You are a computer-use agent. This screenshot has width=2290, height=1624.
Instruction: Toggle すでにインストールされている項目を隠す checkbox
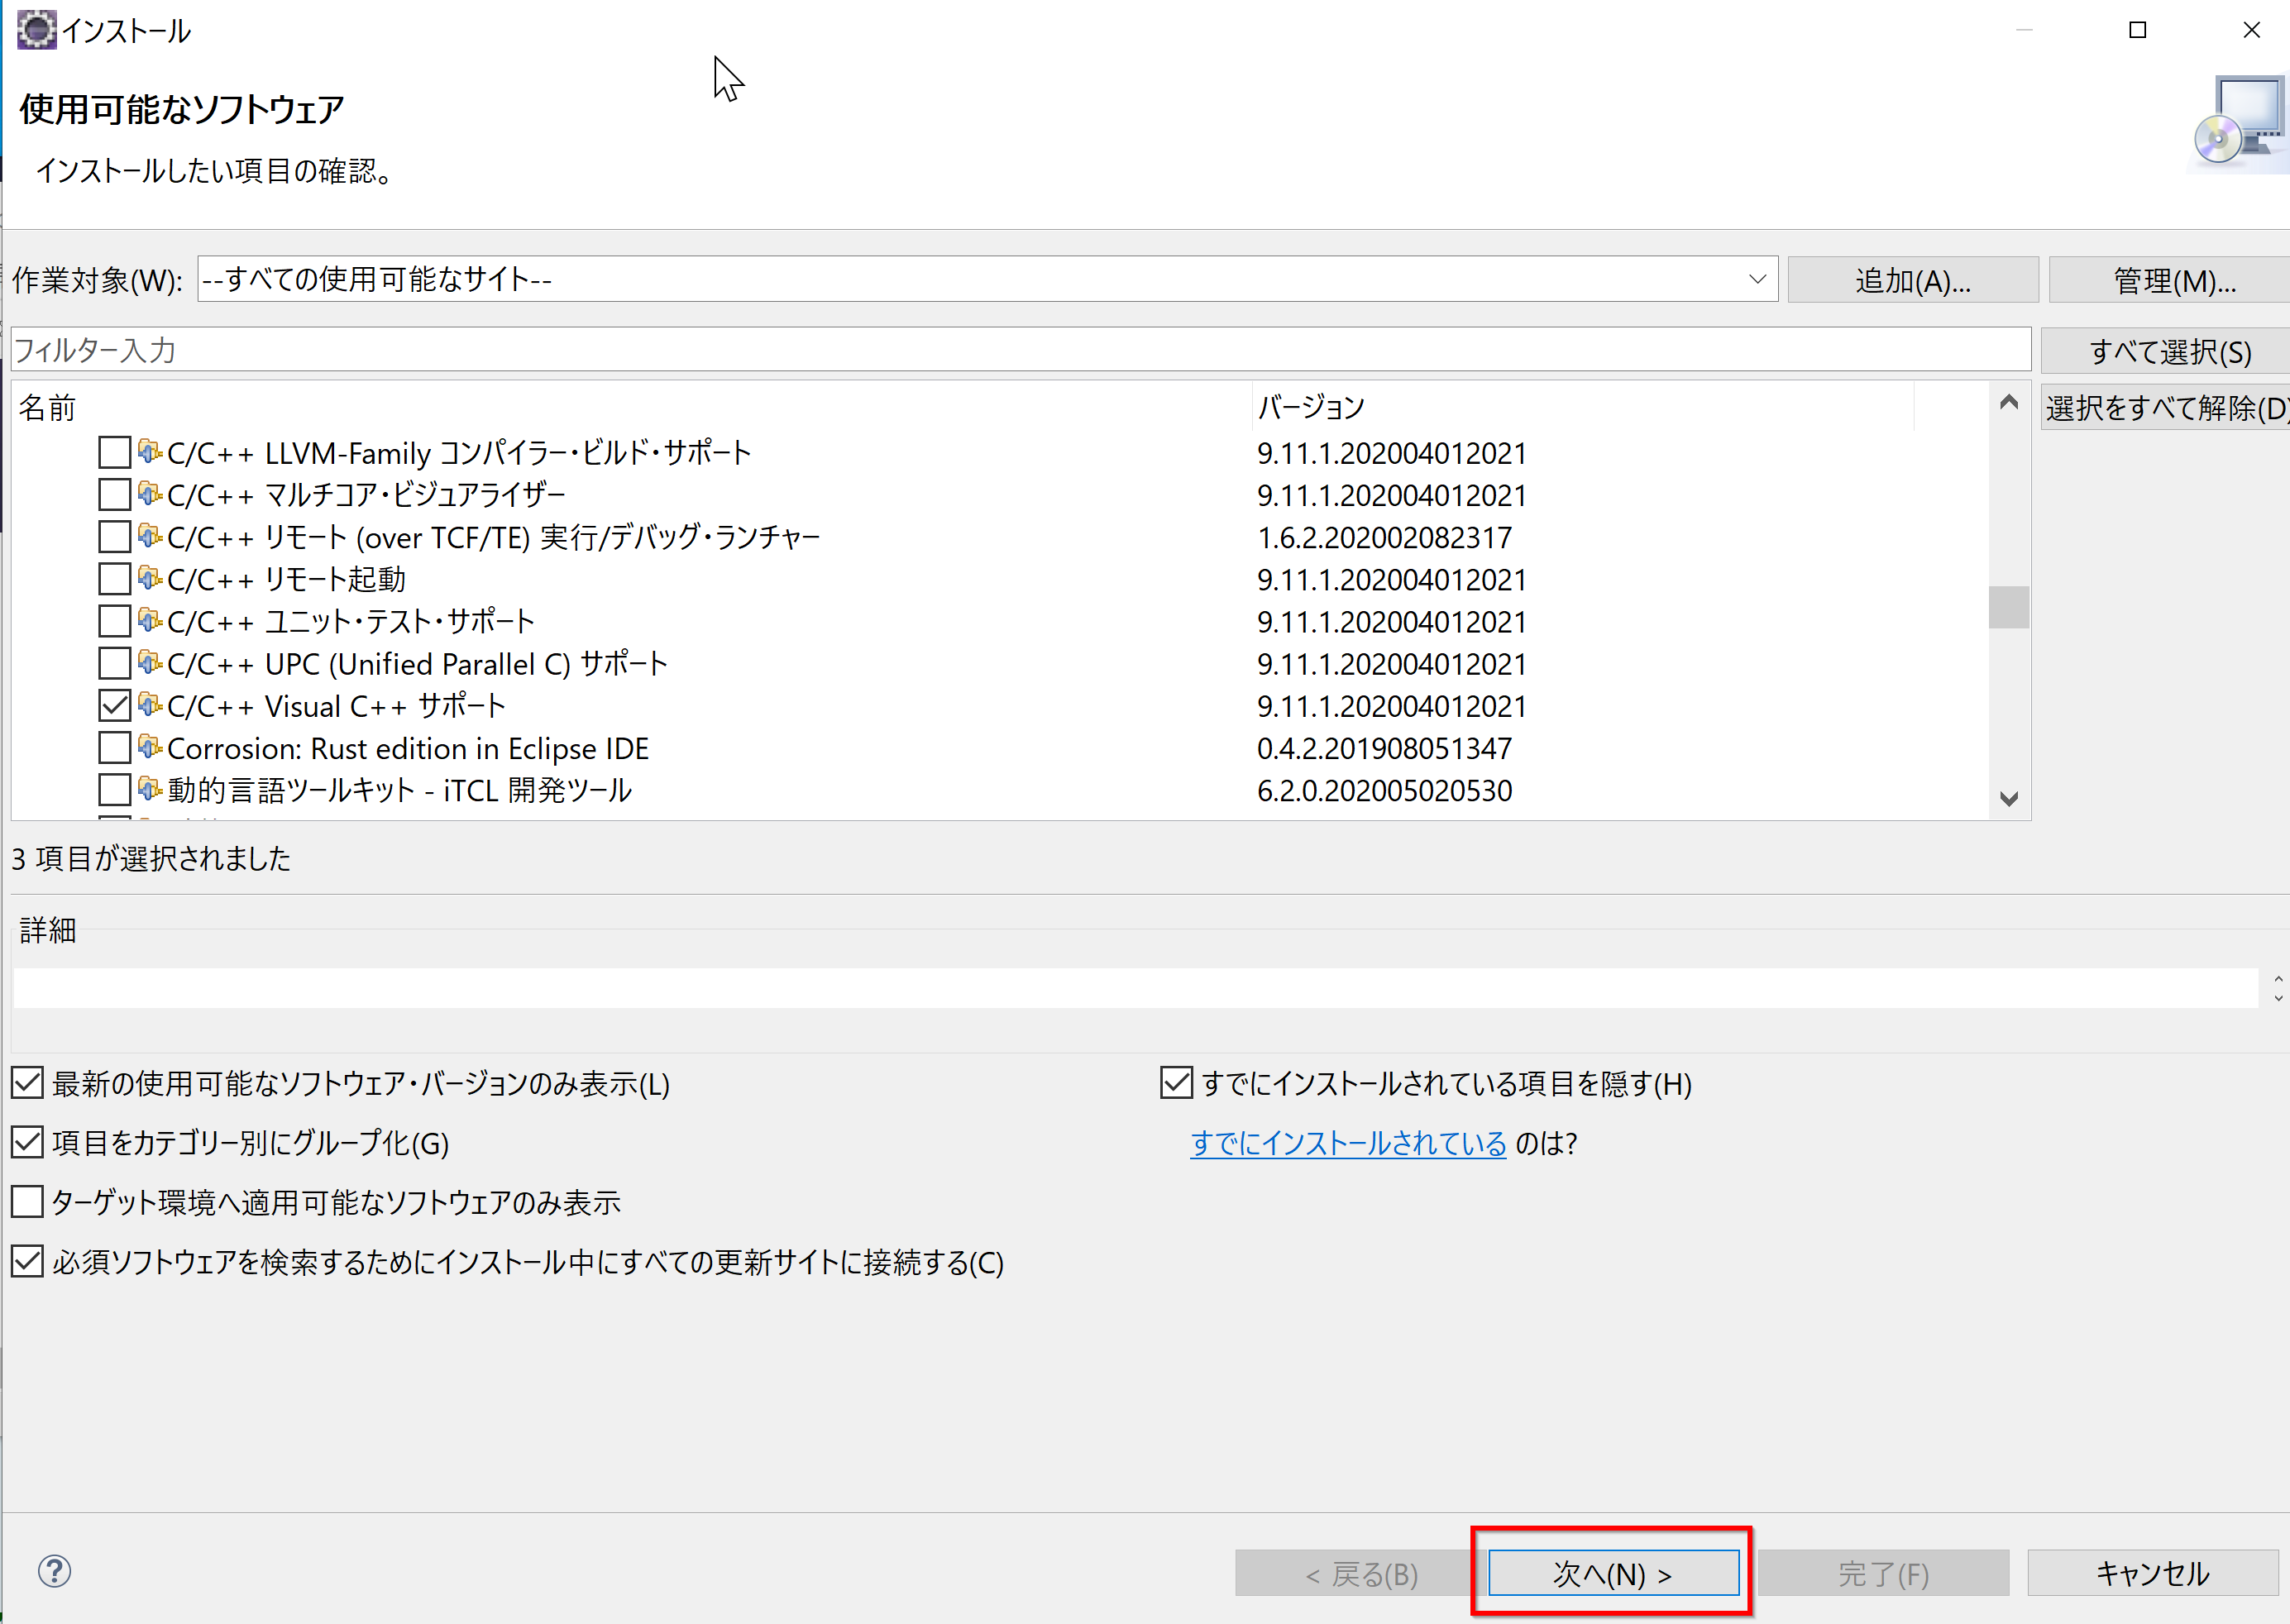pos(1176,1082)
